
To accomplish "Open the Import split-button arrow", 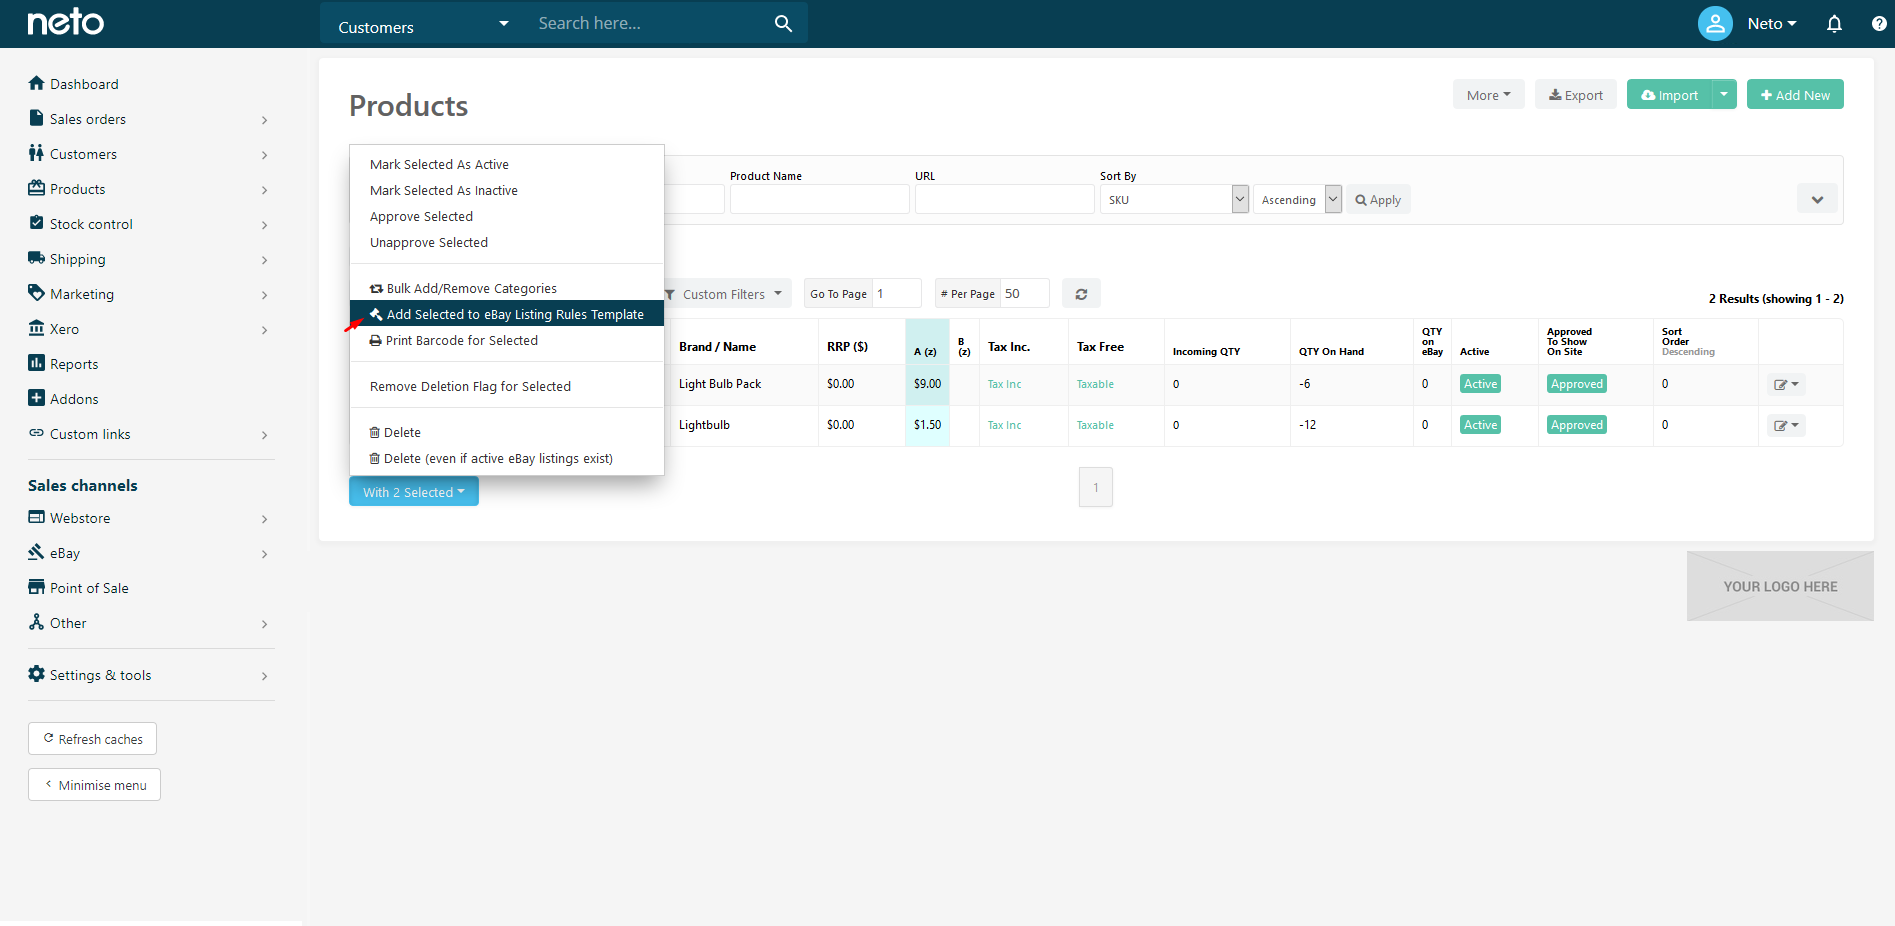I will click(x=1724, y=95).
